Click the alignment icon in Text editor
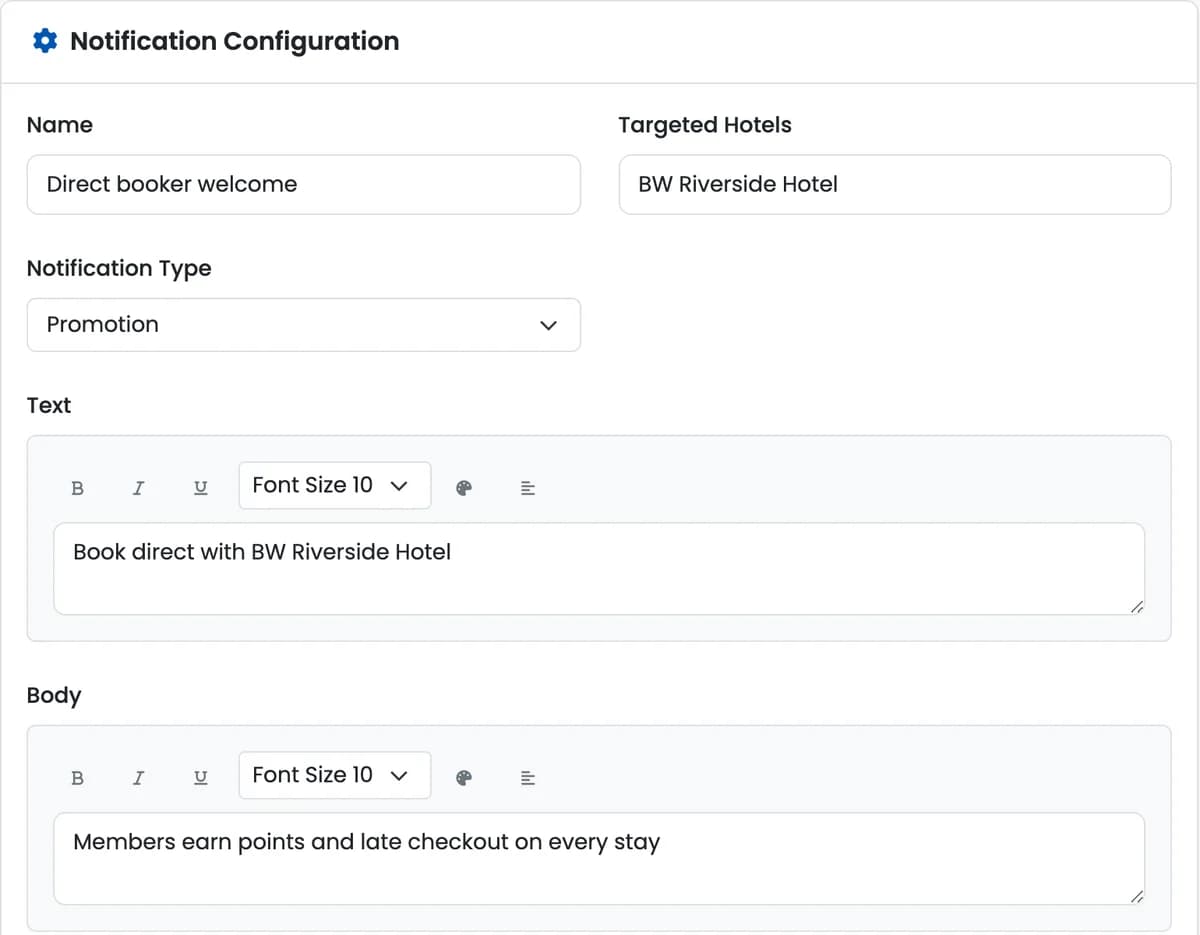 click(528, 488)
